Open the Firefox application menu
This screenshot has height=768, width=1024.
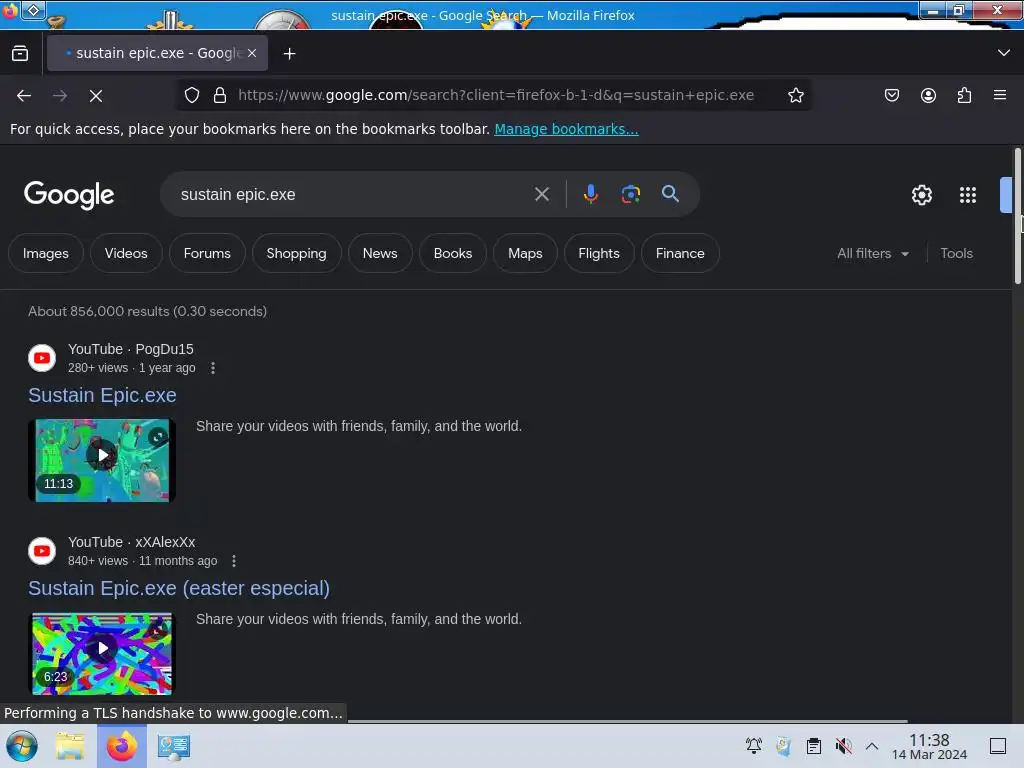[1000, 95]
